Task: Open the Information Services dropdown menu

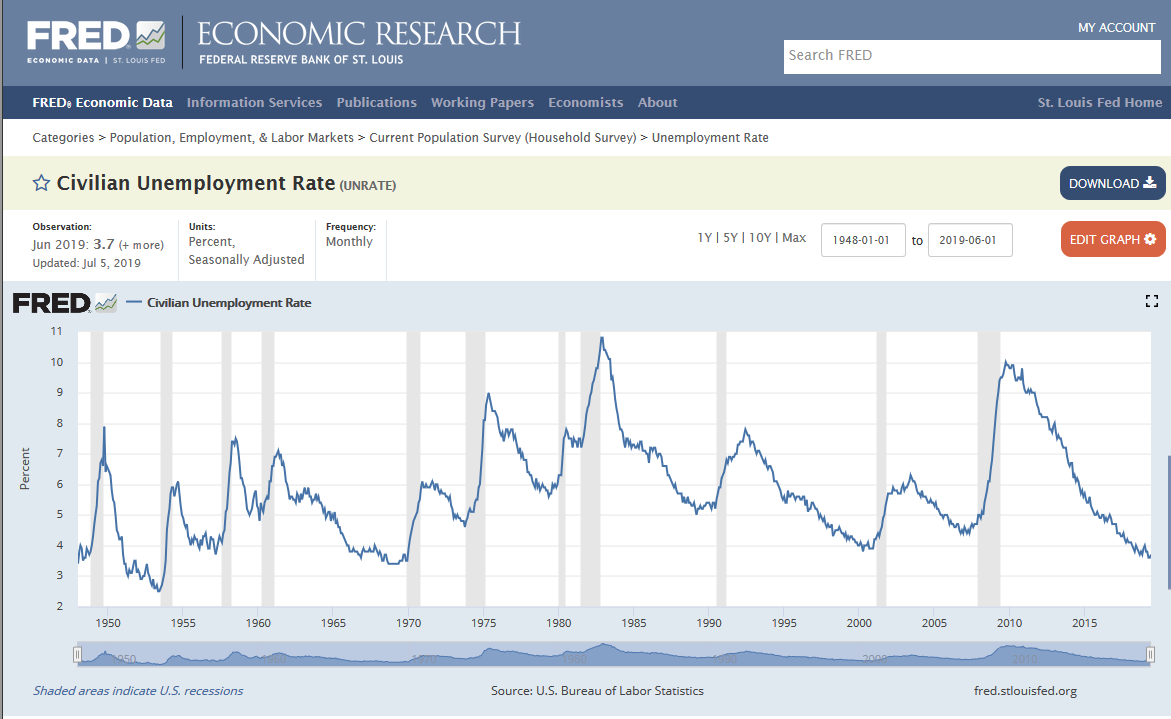Action: pos(254,102)
